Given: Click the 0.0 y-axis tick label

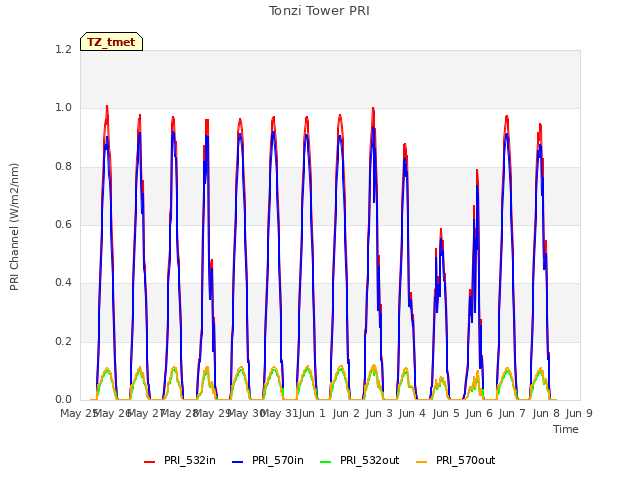Looking at the screenshot, I should point(63,399).
